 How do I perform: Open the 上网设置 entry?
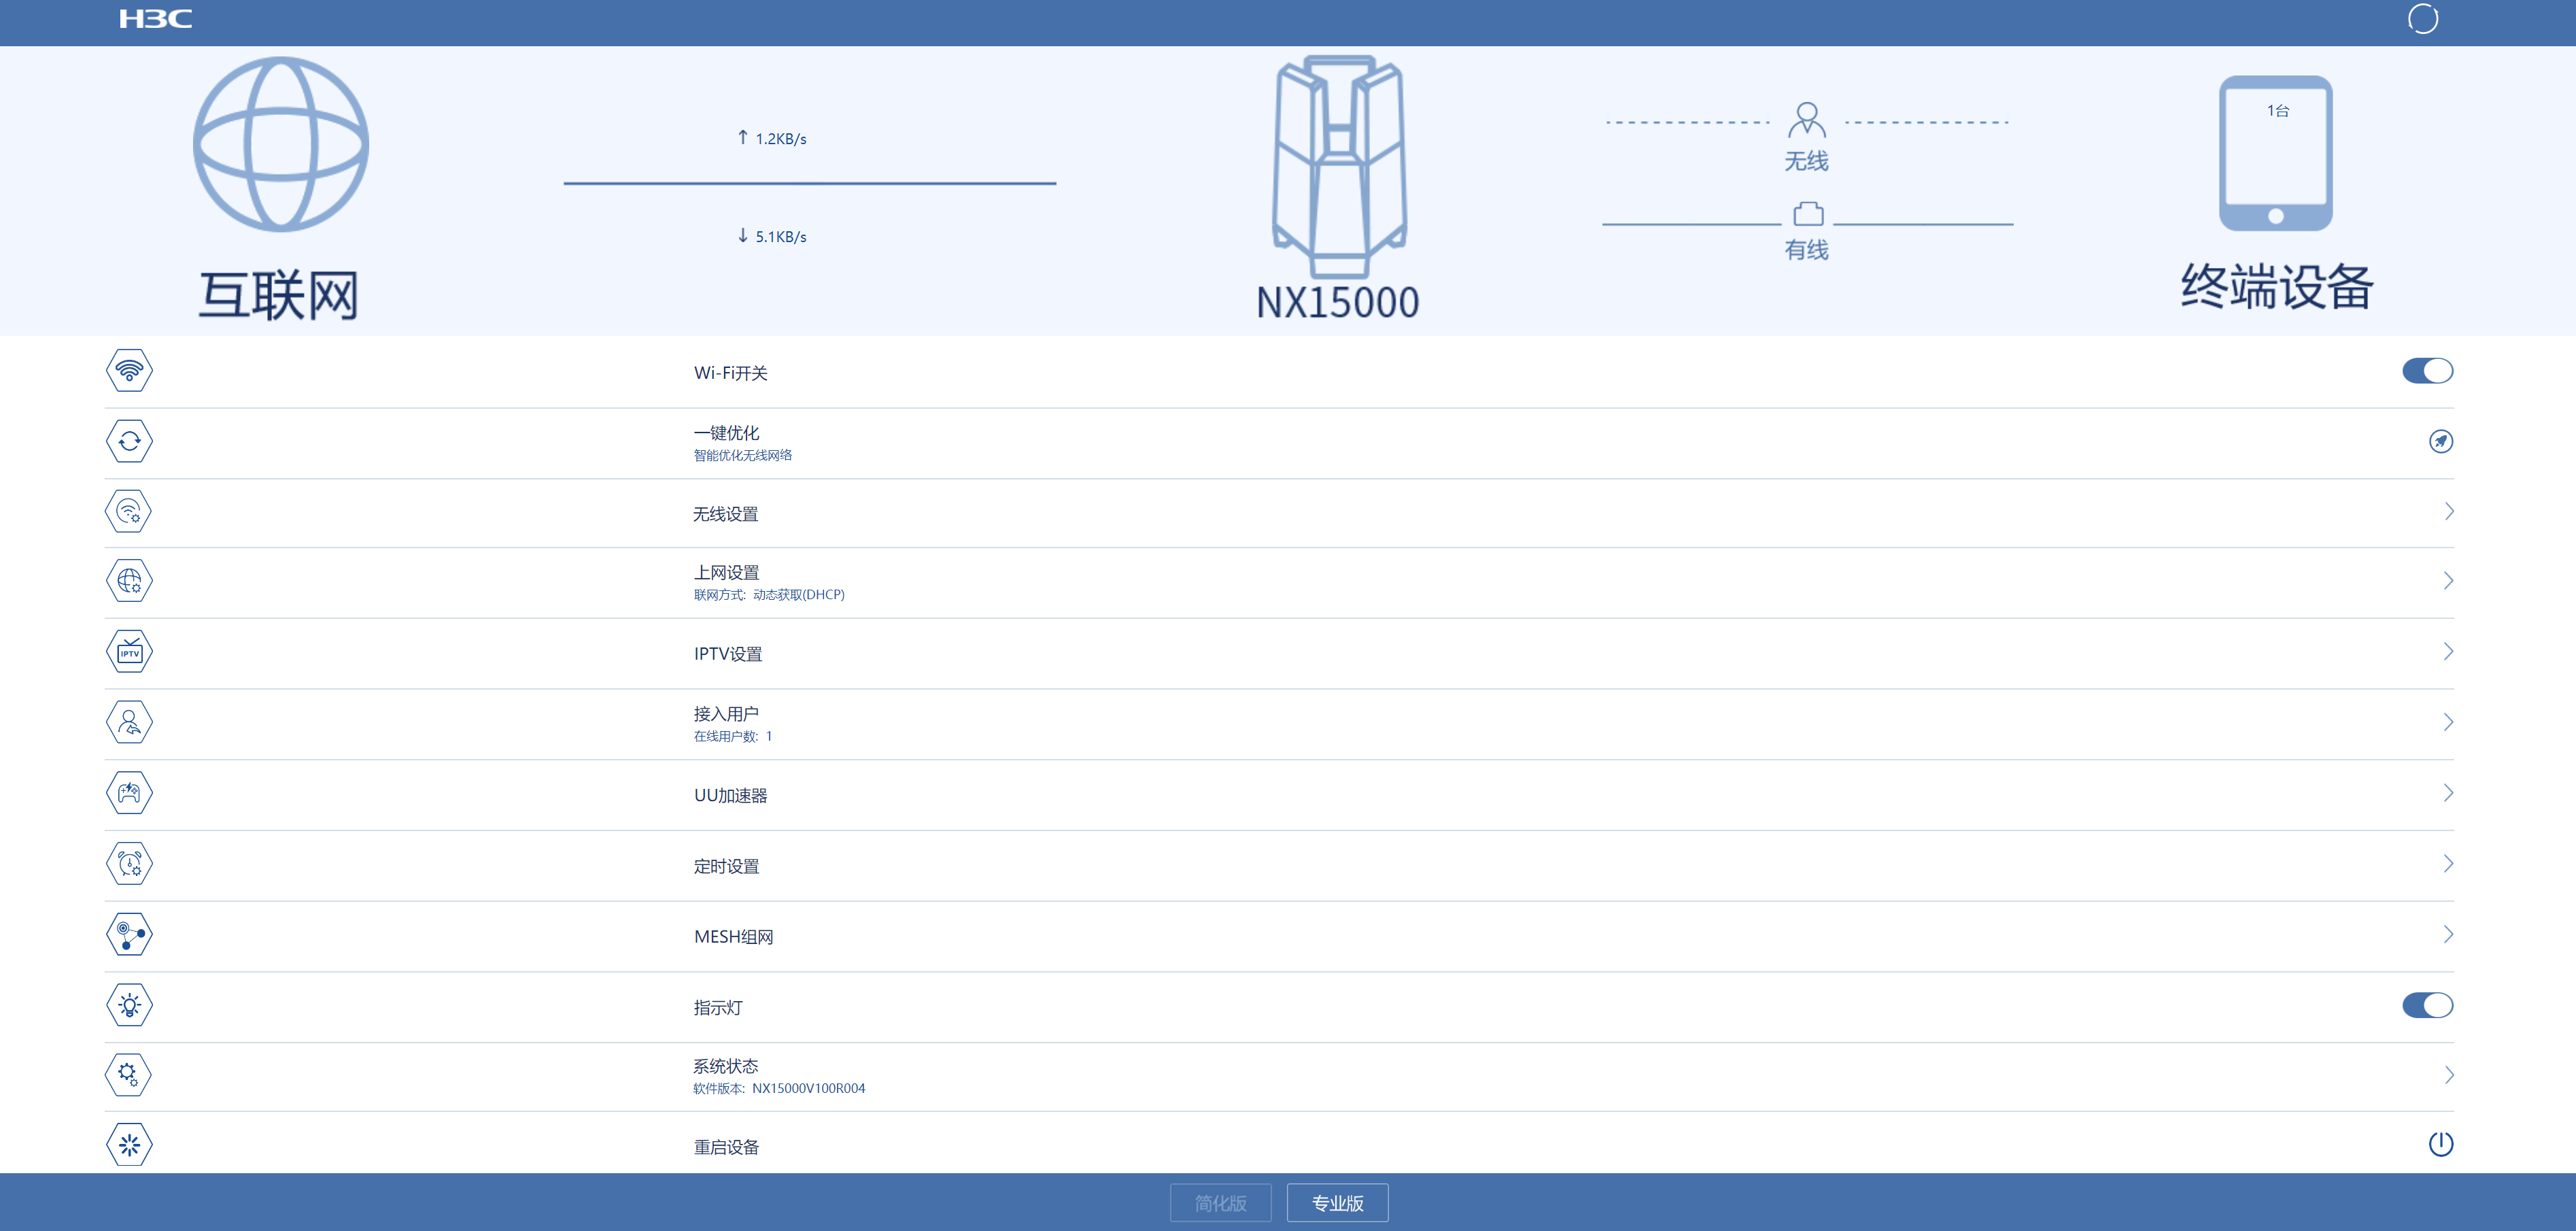click(x=726, y=572)
